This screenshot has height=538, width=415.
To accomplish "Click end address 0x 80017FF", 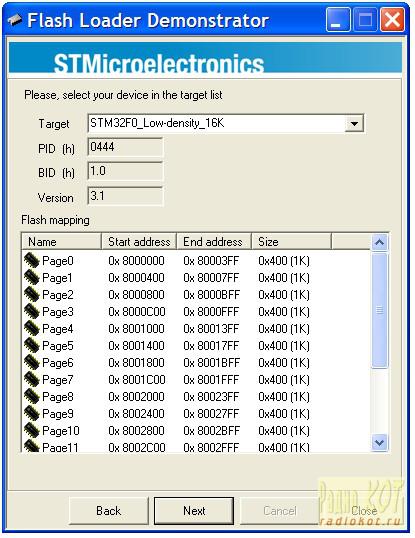I will point(211,346).
